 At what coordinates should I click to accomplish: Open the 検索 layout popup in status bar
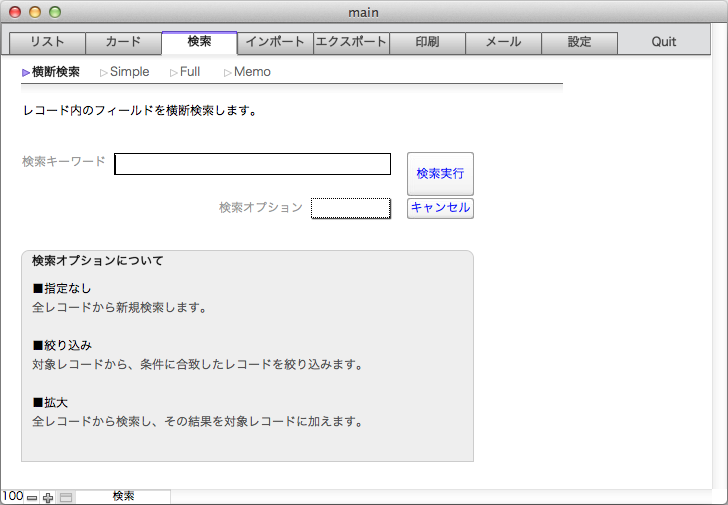pyautogui.click(x=123, y=497)
